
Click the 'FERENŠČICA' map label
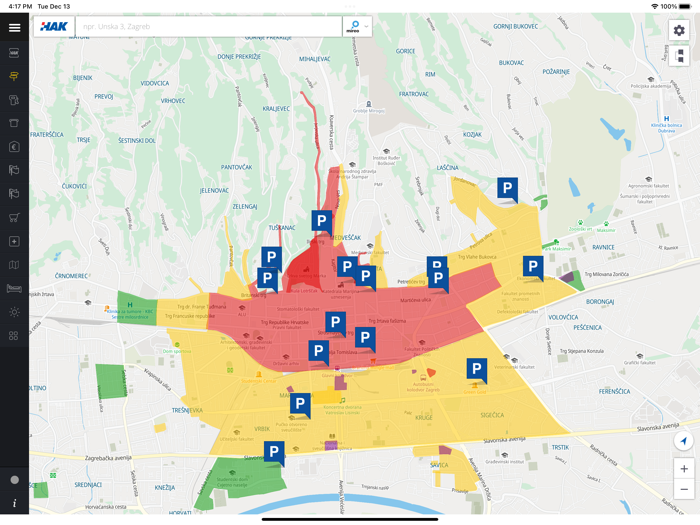point(615,392)
